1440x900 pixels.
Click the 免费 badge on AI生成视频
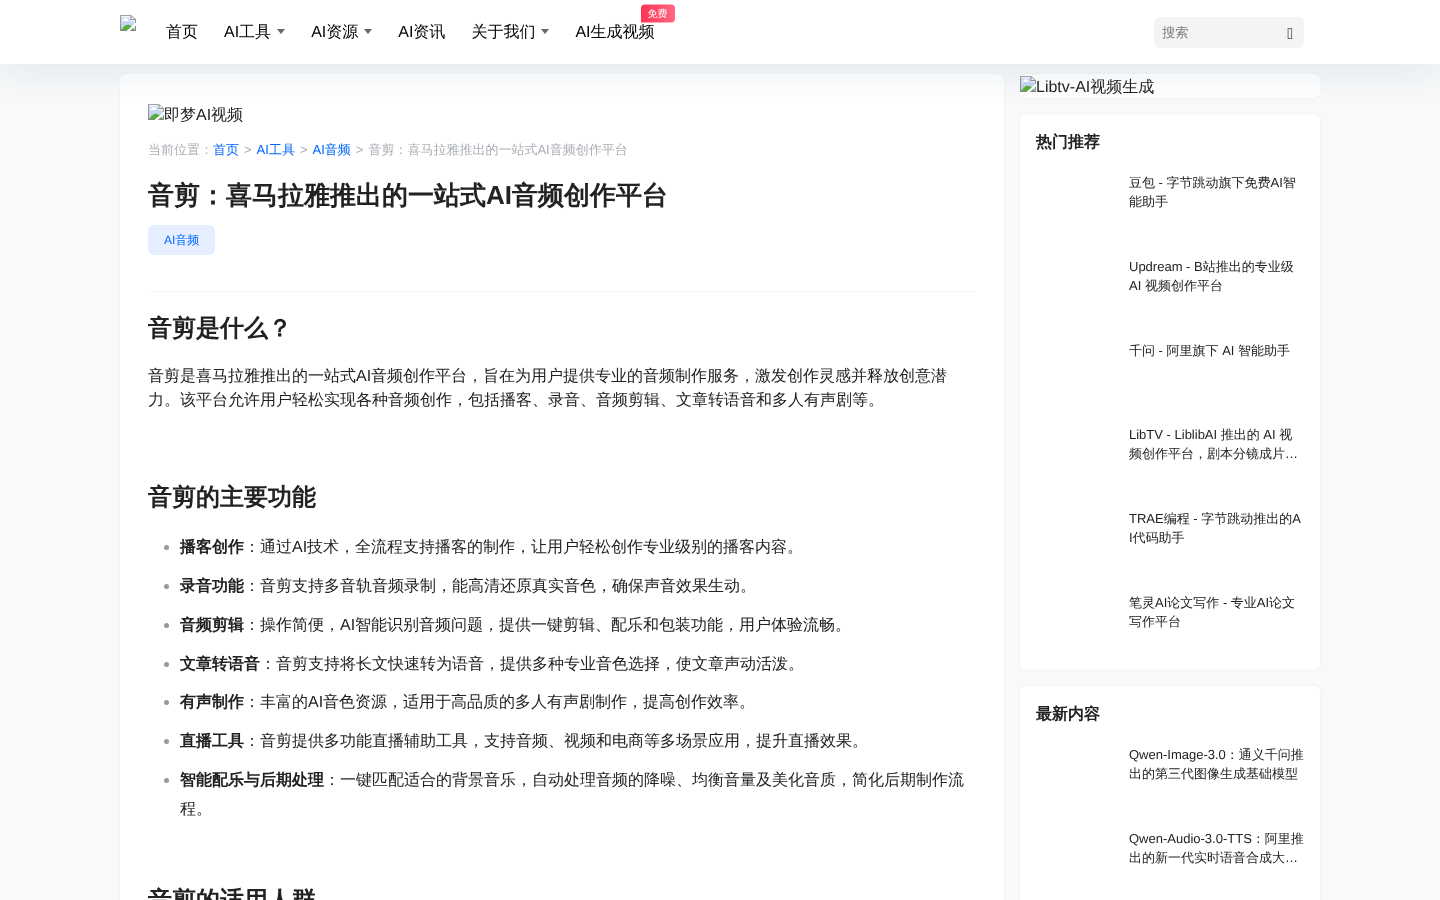coord(658,13)
